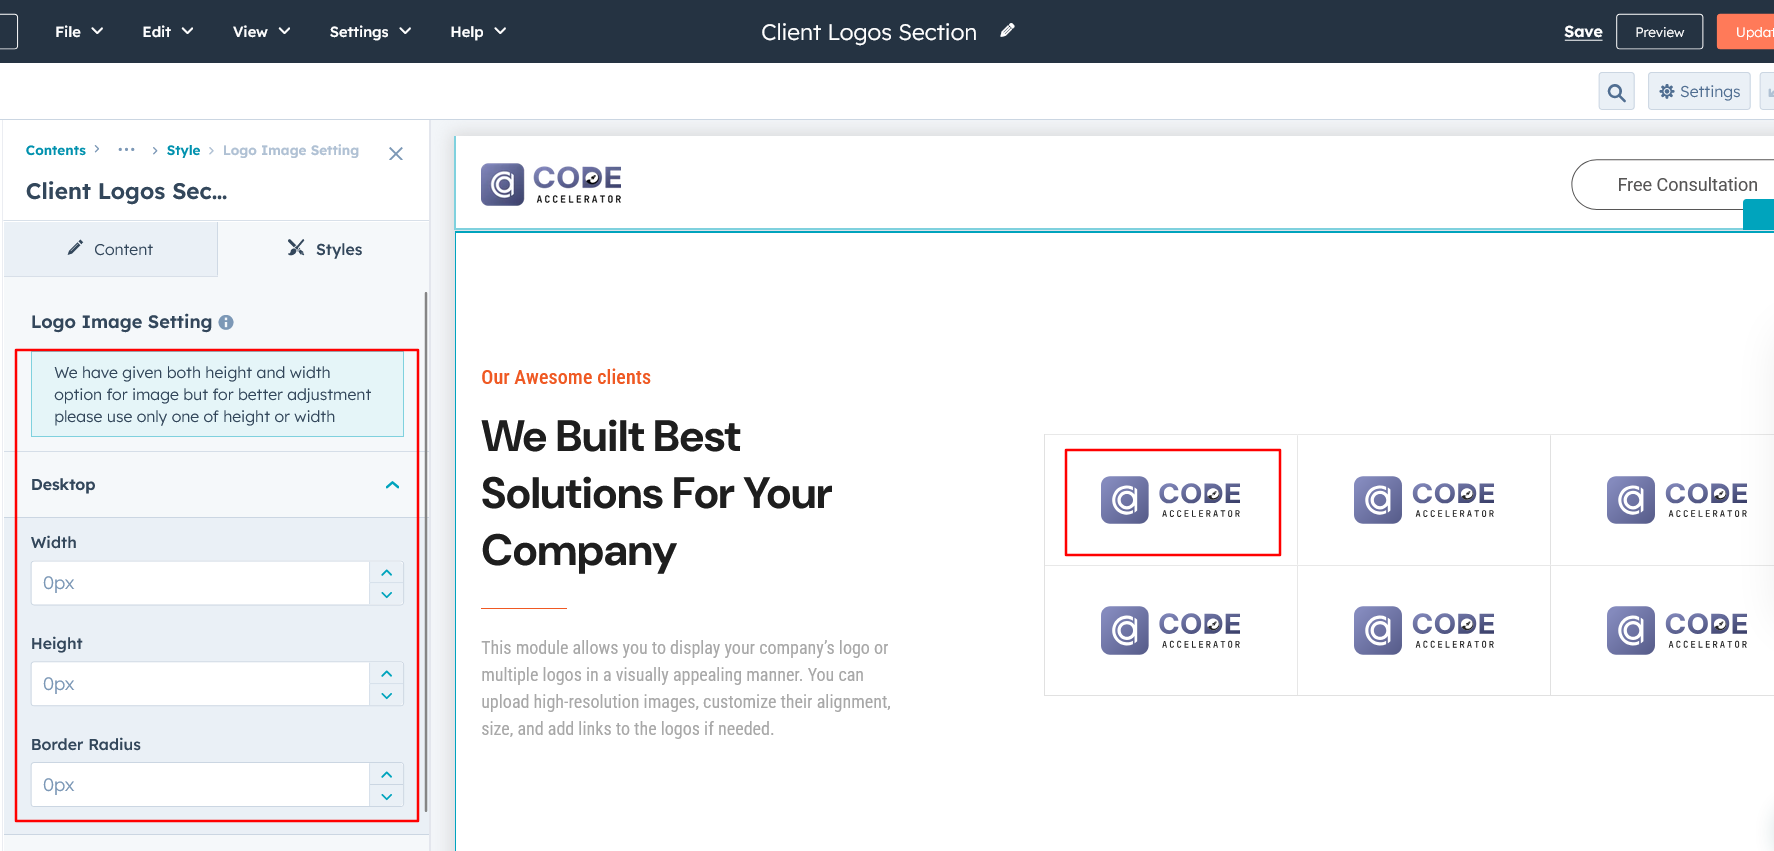
Task: Decrease Height value with down arrow
Action: (x=387, y=696)
